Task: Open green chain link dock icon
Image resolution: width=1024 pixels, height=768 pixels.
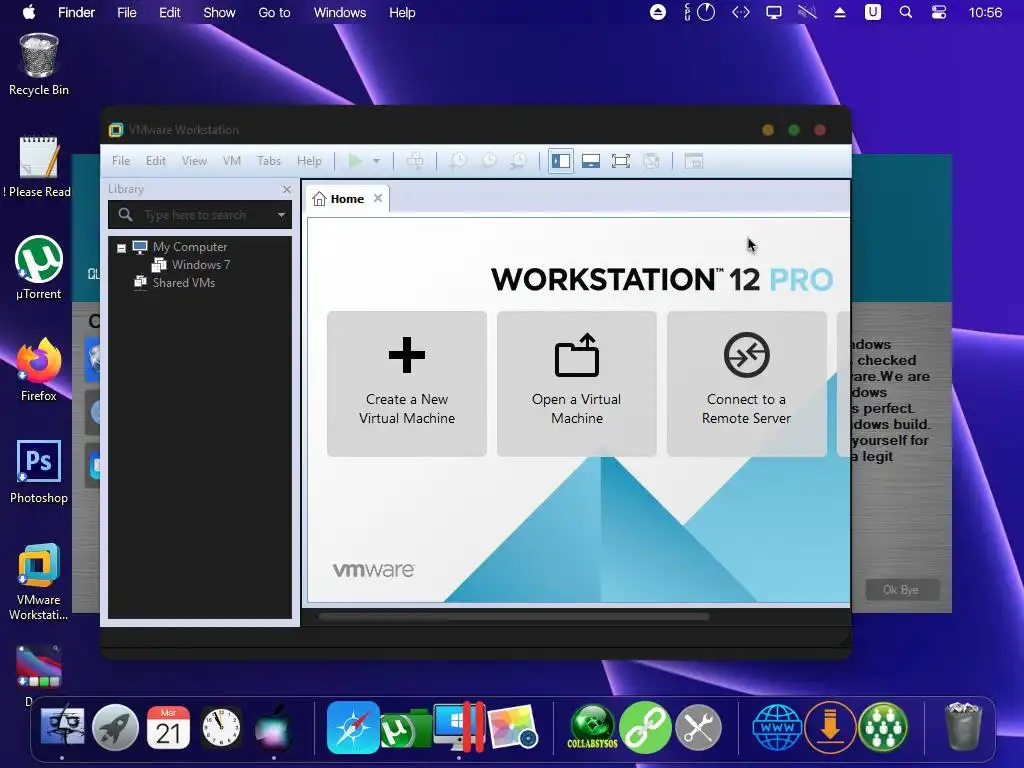Action: click(x=645, y=727)
